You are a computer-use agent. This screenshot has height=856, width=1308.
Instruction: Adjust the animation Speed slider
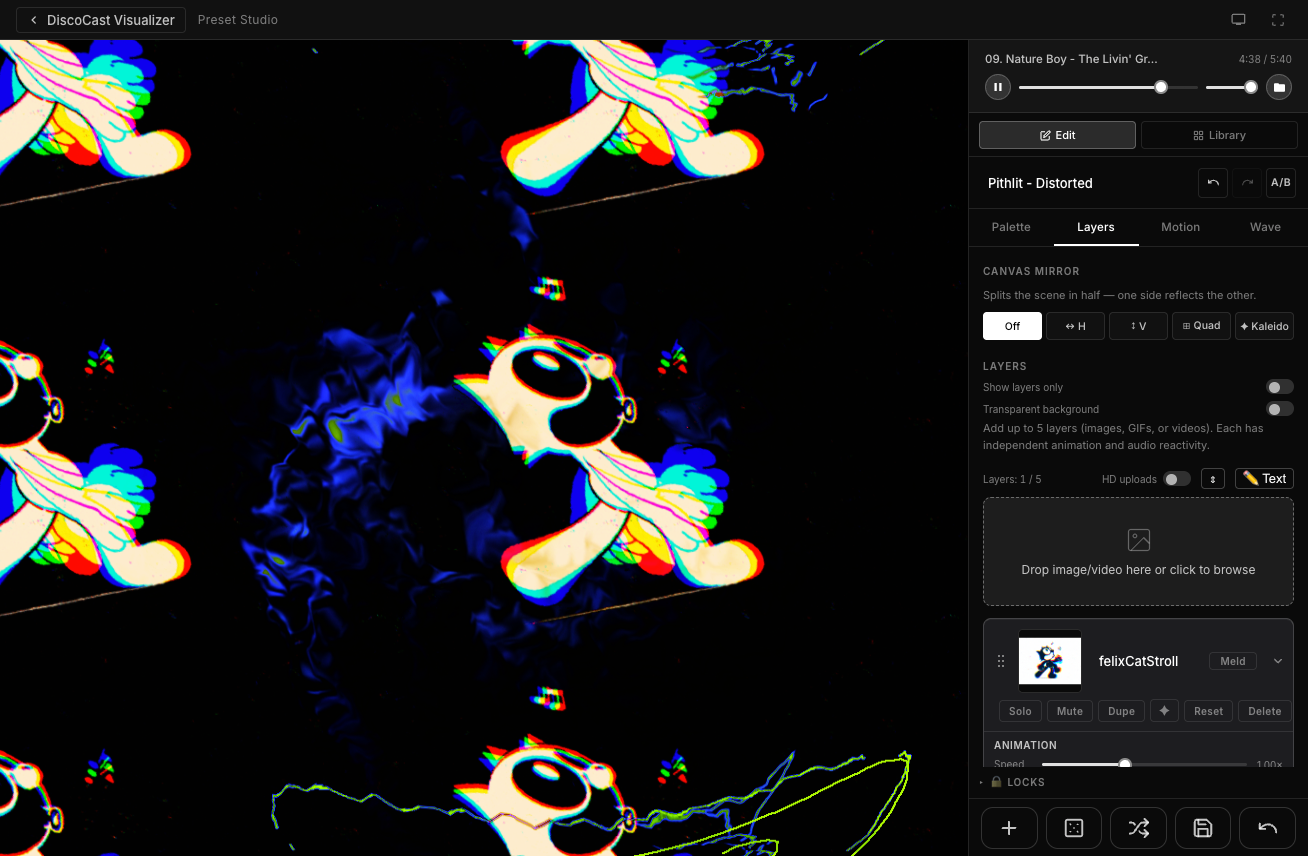1144,764
